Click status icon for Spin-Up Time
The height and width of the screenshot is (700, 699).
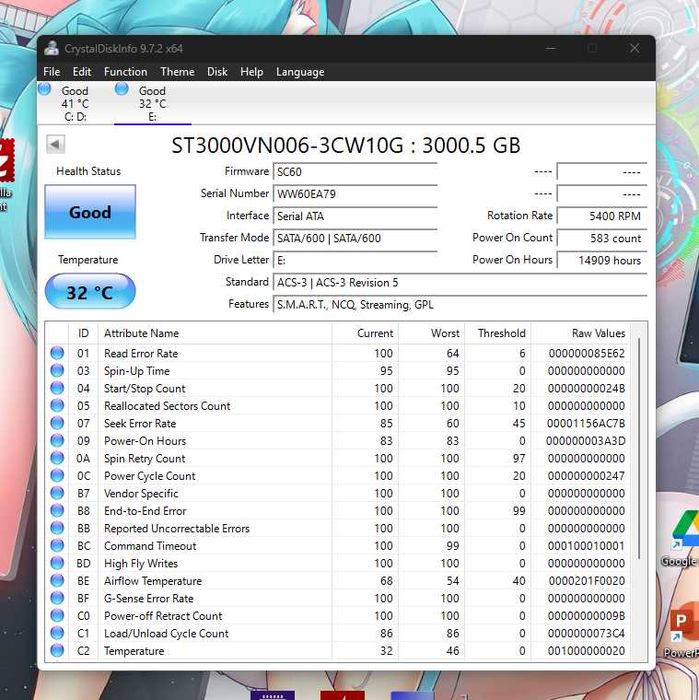[x=57, y=371]
